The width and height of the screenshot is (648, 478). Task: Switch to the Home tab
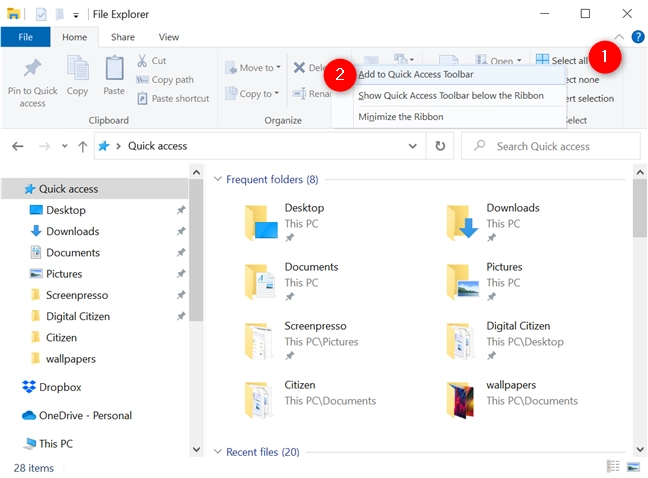(x=74, y=37)
